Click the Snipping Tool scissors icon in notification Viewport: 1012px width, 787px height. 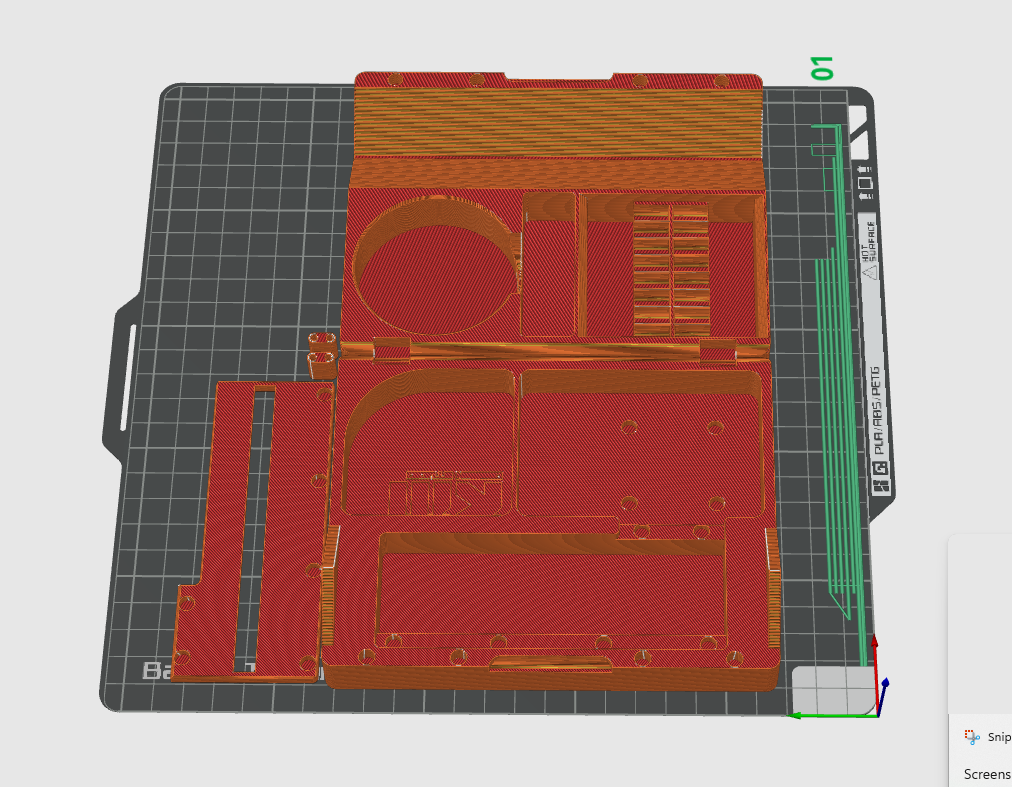tap(972, 737)
